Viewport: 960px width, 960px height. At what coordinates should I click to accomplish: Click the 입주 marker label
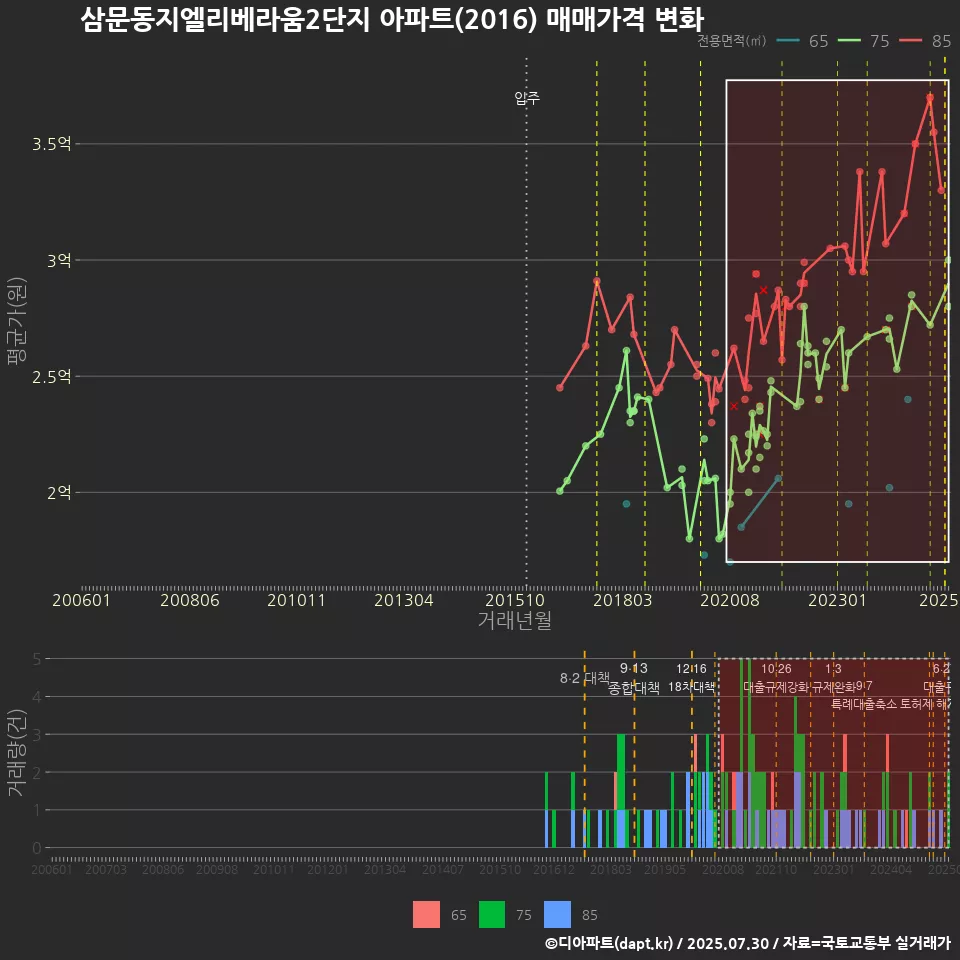click(527, 98)
